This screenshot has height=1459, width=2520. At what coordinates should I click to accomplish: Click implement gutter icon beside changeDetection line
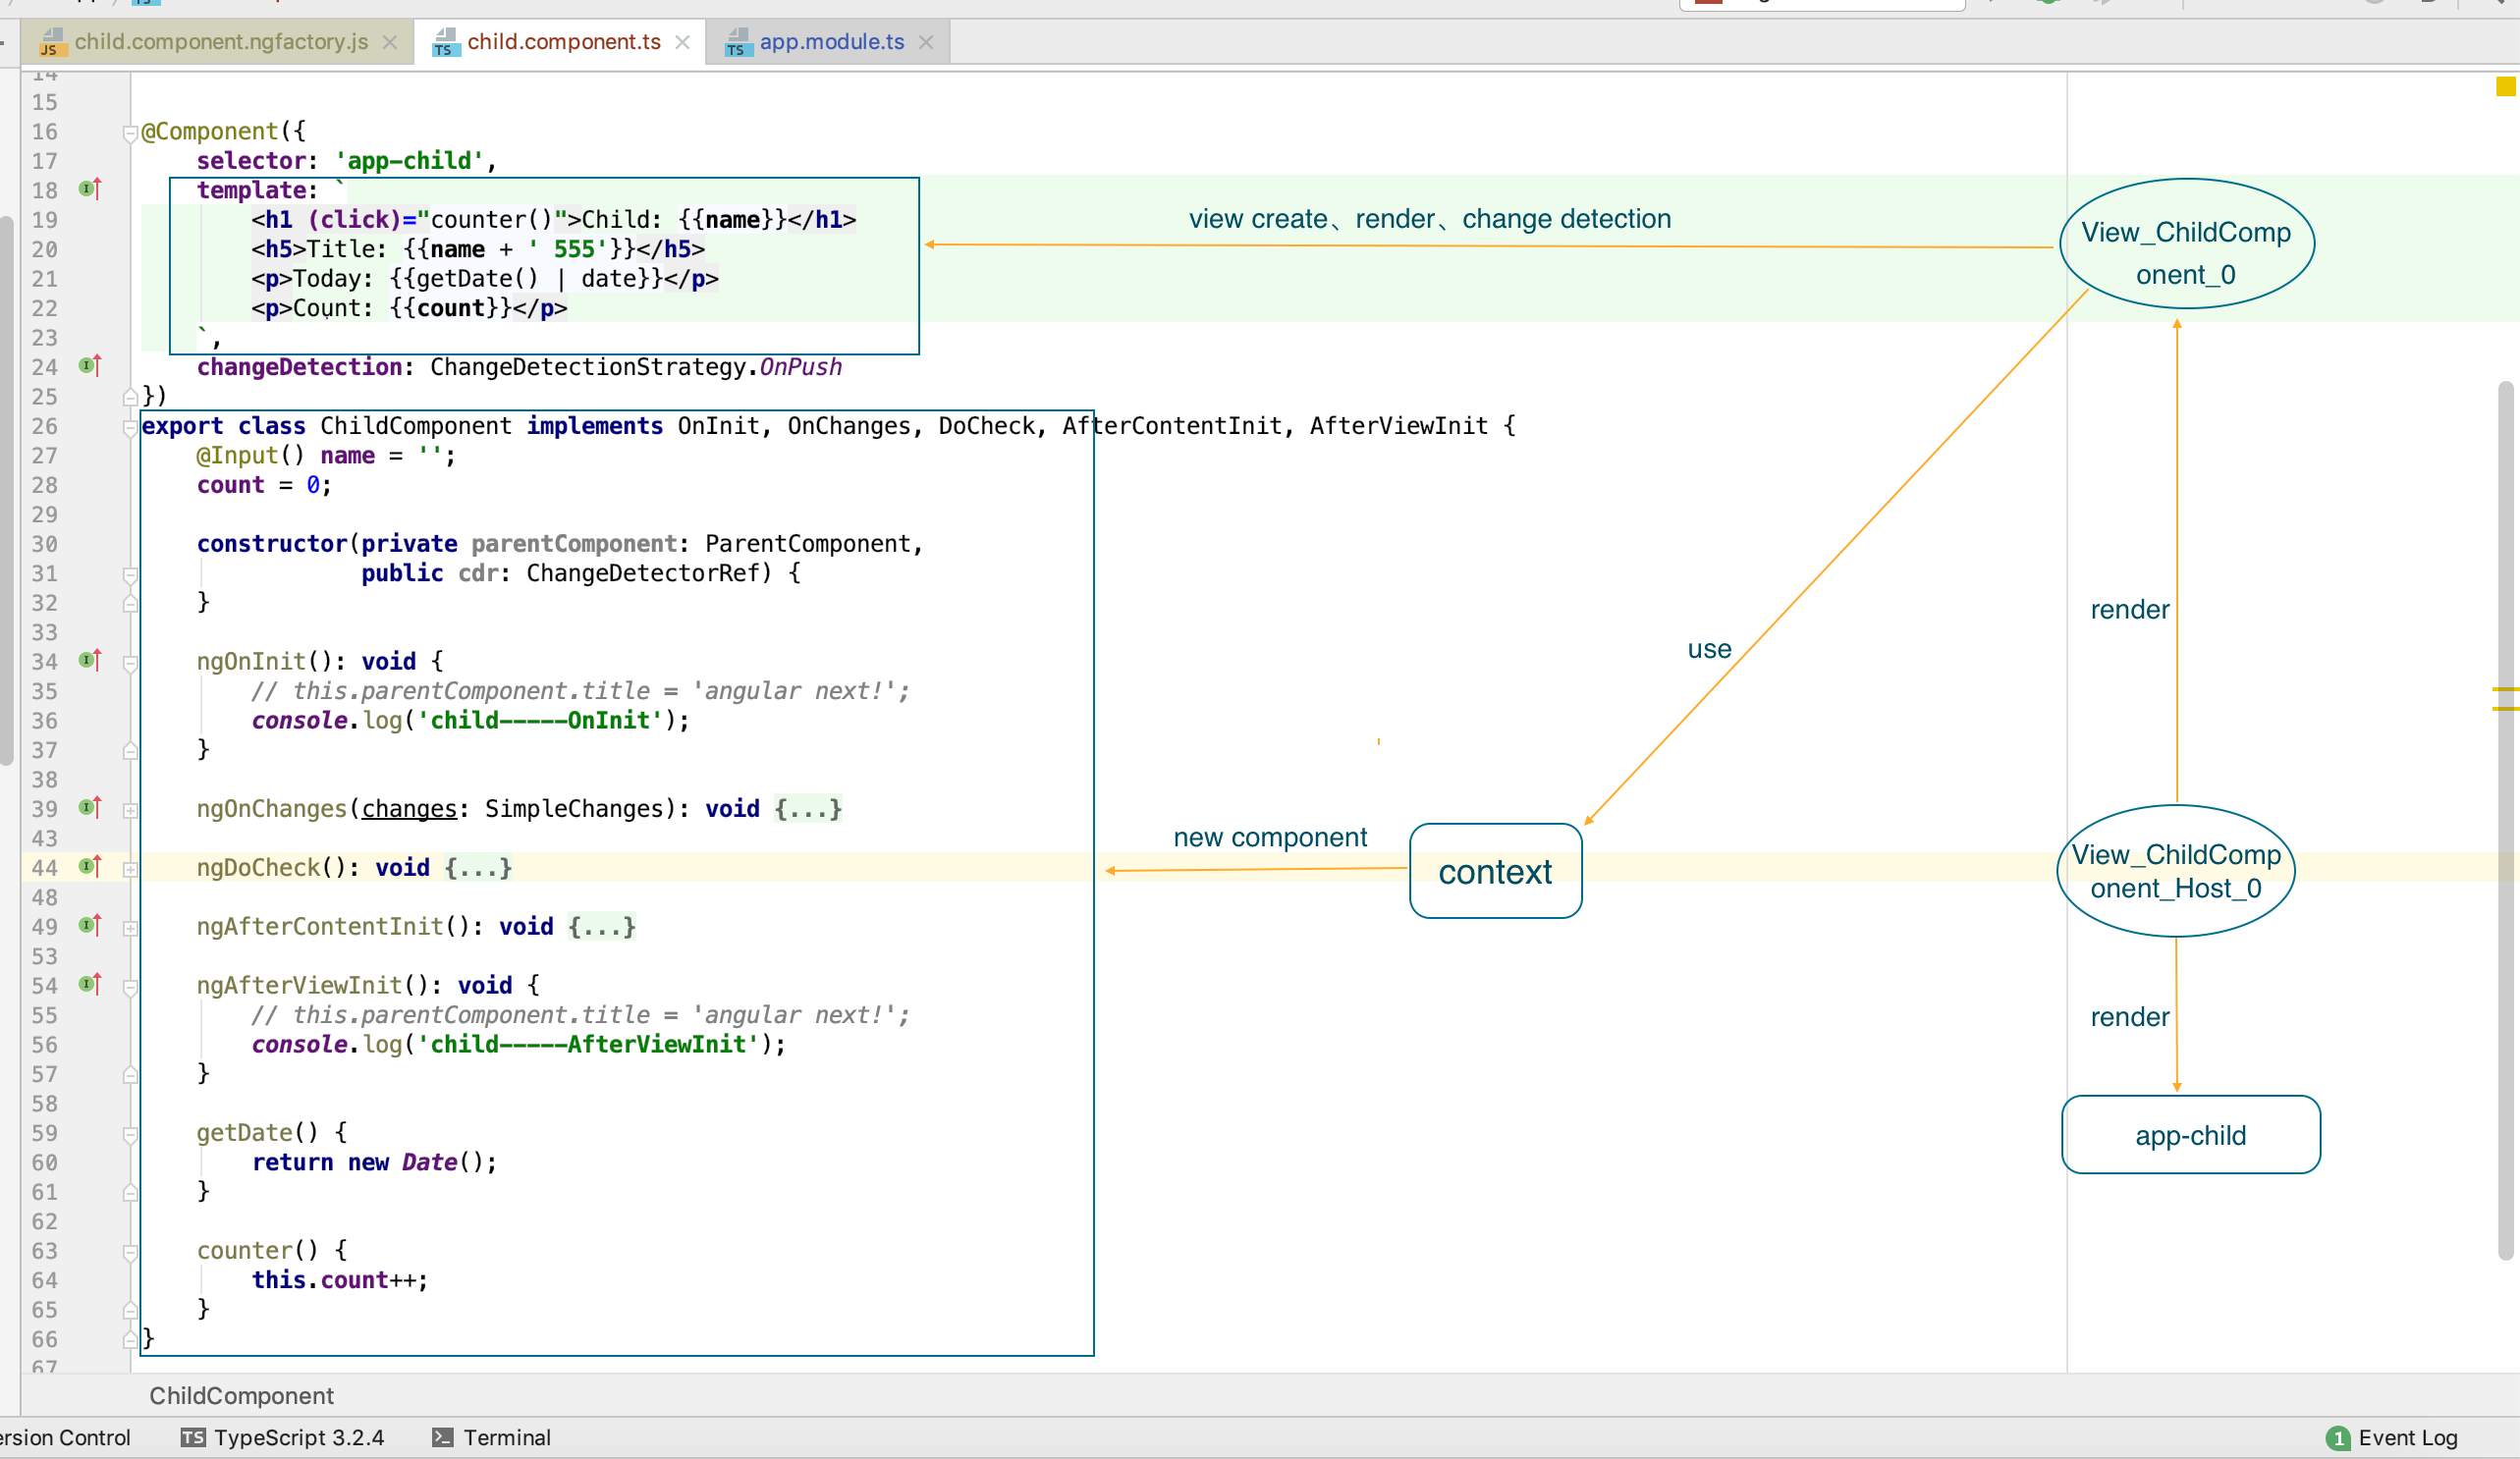[90, 365]
